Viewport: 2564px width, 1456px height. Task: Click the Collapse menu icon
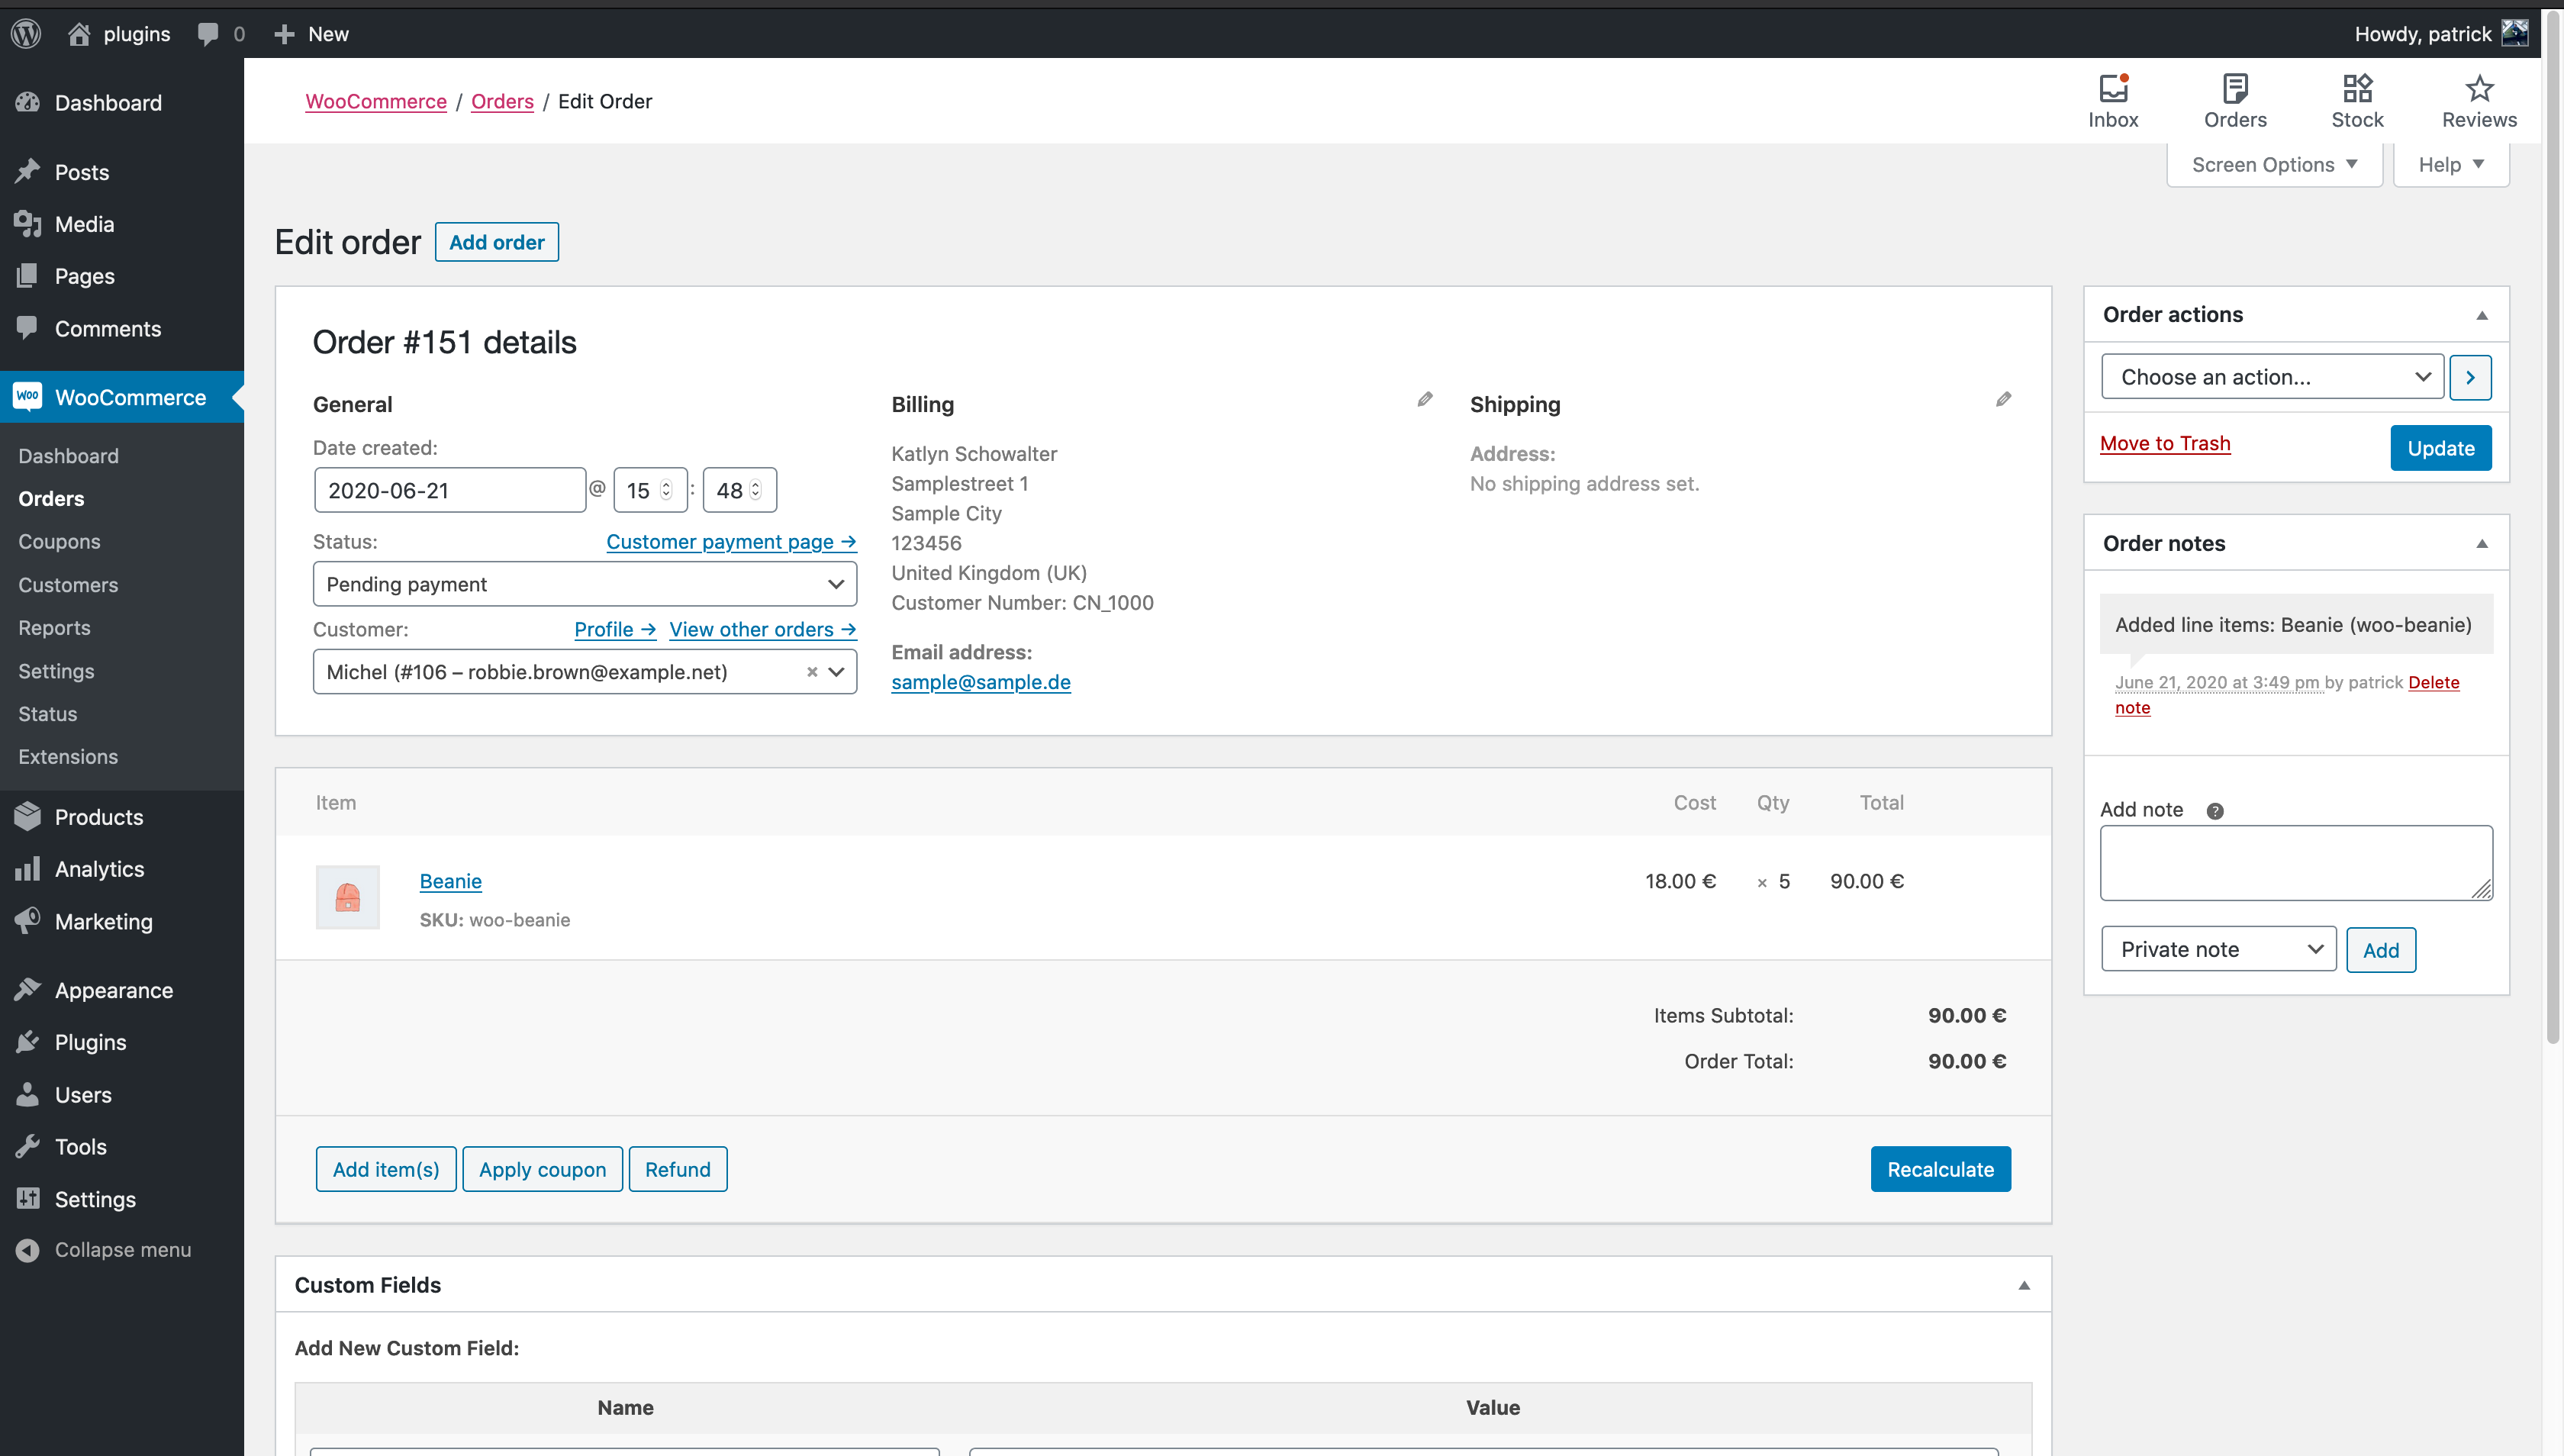pos(28,1250)
